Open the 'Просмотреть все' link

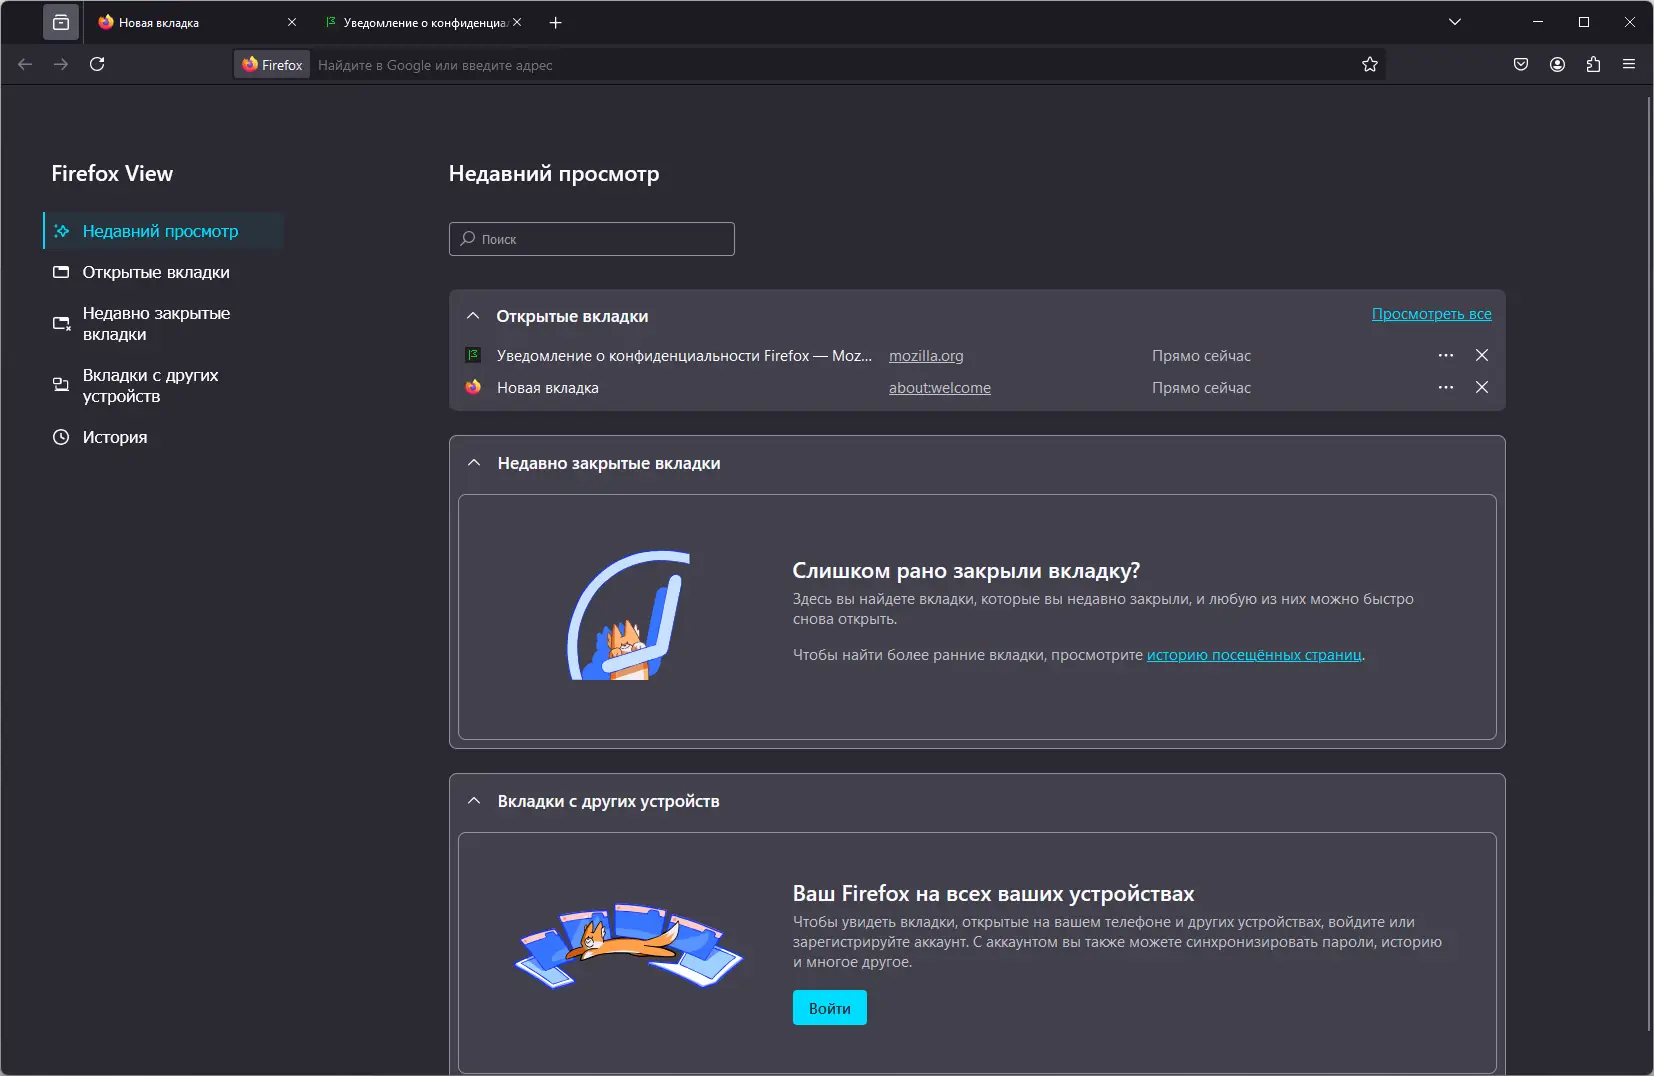1431,314
